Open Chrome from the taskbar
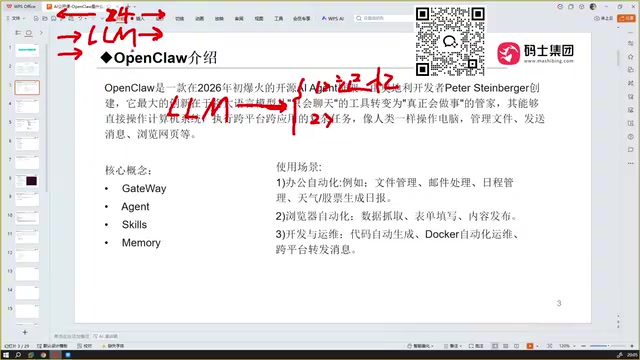Screen dimensions: 640x360 (43, 355)
